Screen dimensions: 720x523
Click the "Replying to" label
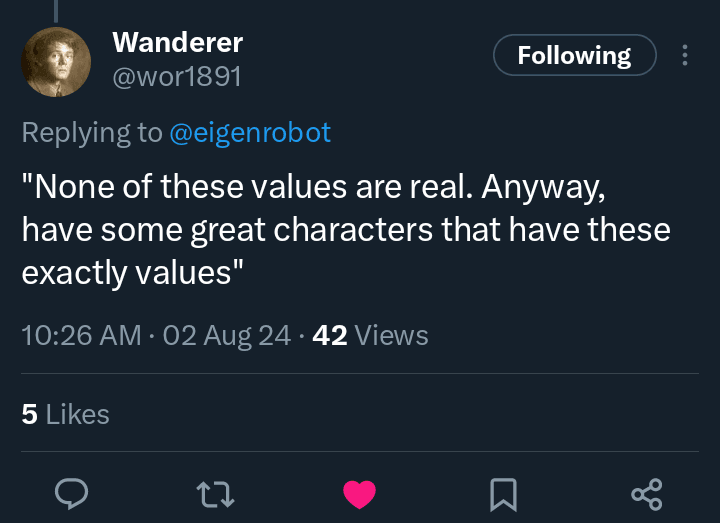(x=92, y=133)
